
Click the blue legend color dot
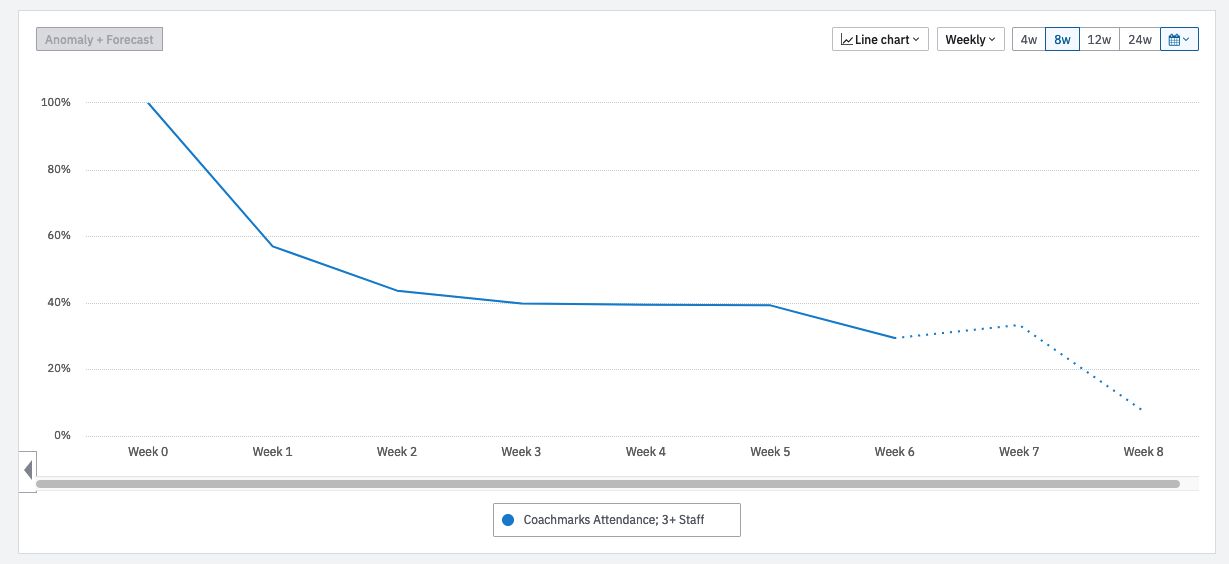[x=508, y=520]
